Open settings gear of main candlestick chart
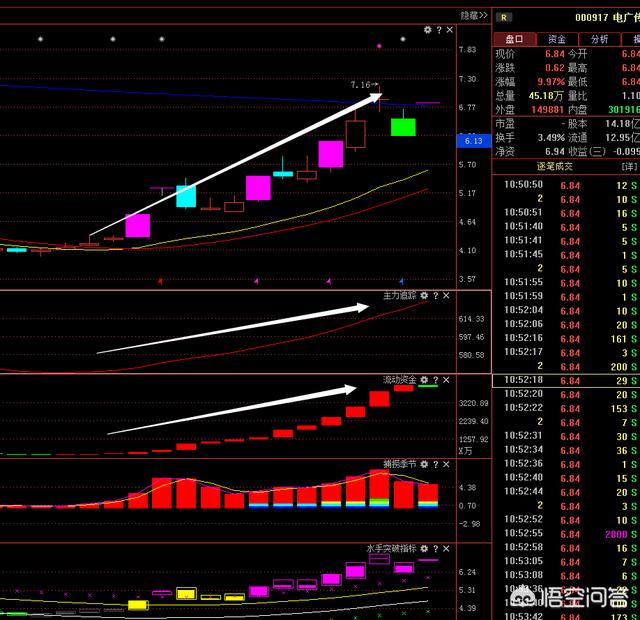 pyautogui.click(x=427, y=30)
